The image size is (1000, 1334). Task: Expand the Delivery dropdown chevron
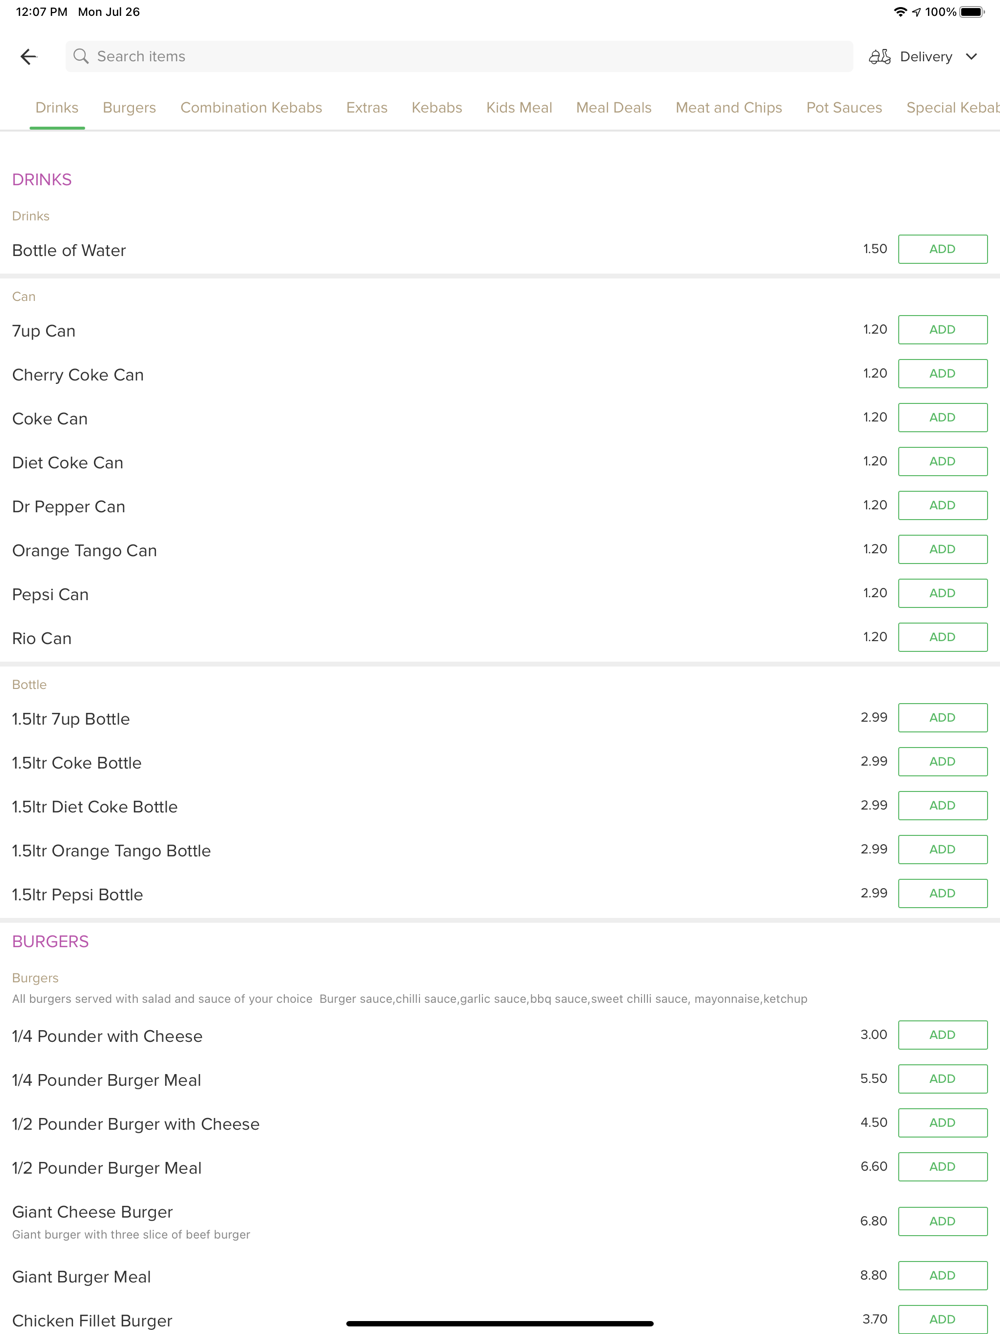pyautogui.click(x=971, y=57)
